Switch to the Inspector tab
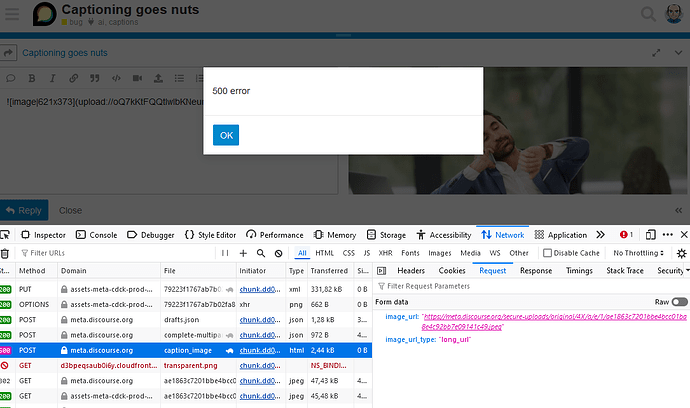This screenshot has height=408, width=690. pyautogui.click(x=43, y=235)
